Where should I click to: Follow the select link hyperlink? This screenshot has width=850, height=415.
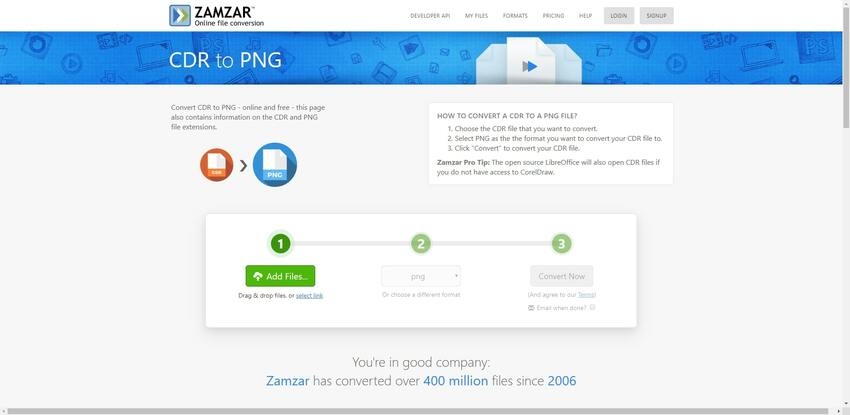[x=310, y=296]
